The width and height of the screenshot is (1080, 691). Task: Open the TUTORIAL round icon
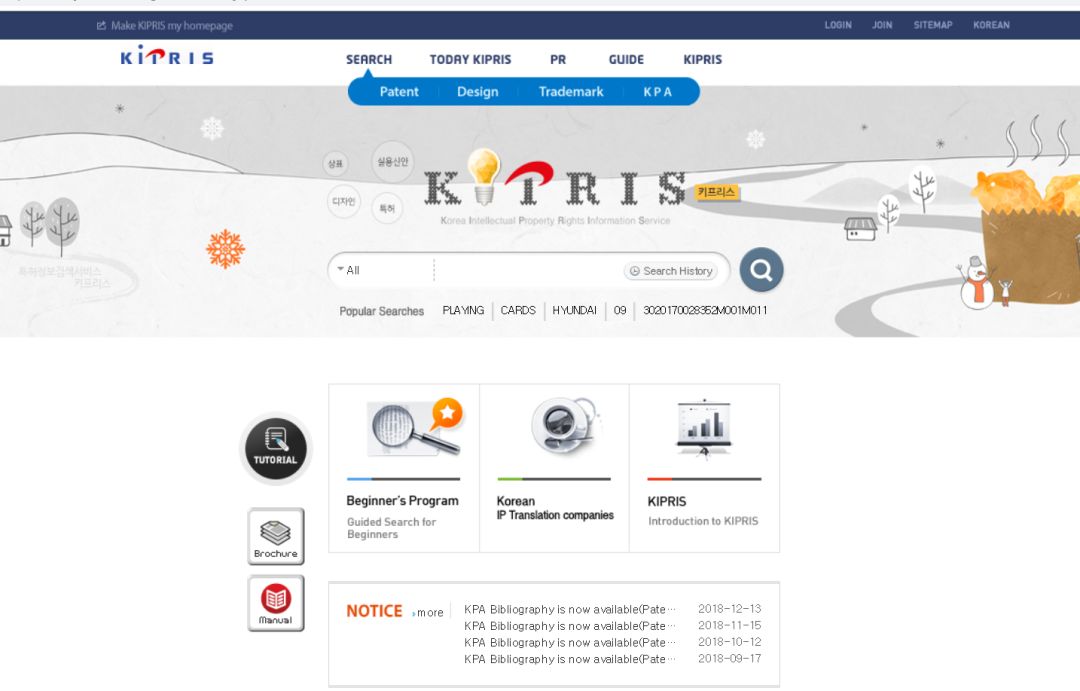coord(276,448)
